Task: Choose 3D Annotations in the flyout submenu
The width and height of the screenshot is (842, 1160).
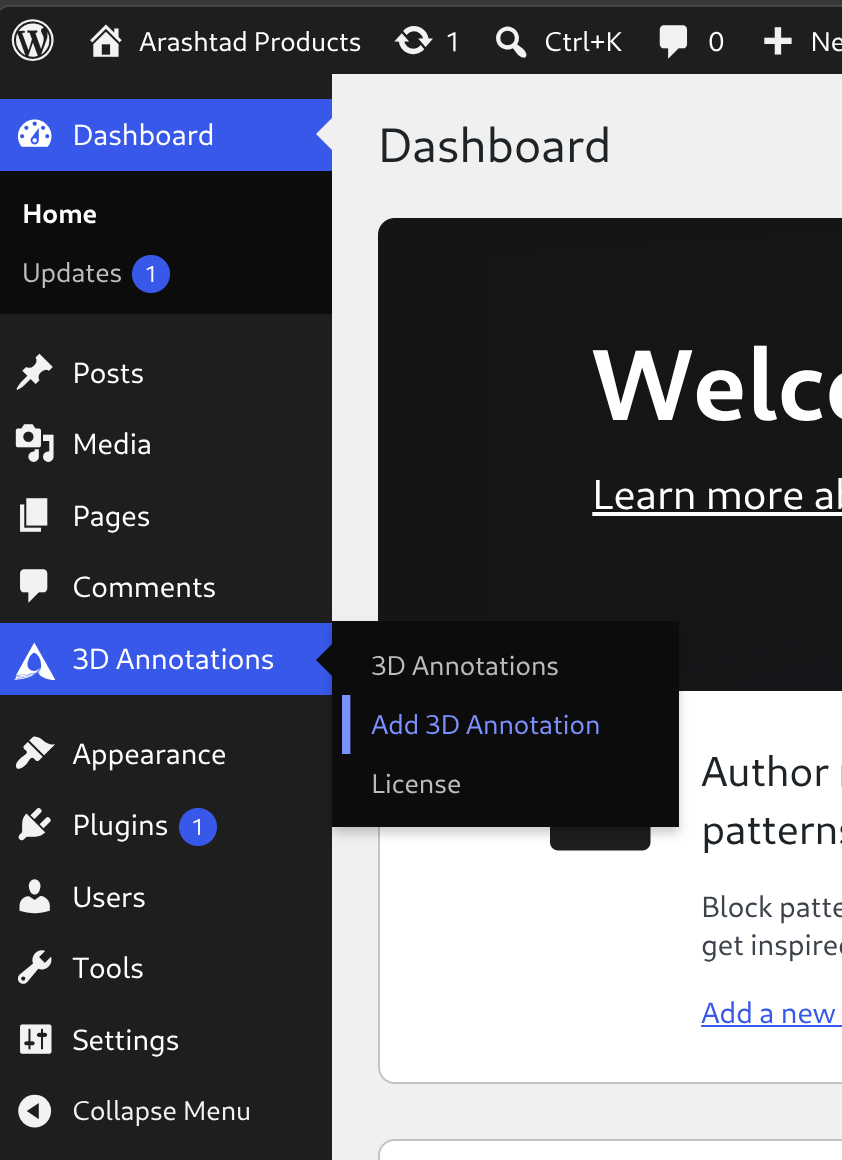Action: click(x=465, y=666)
